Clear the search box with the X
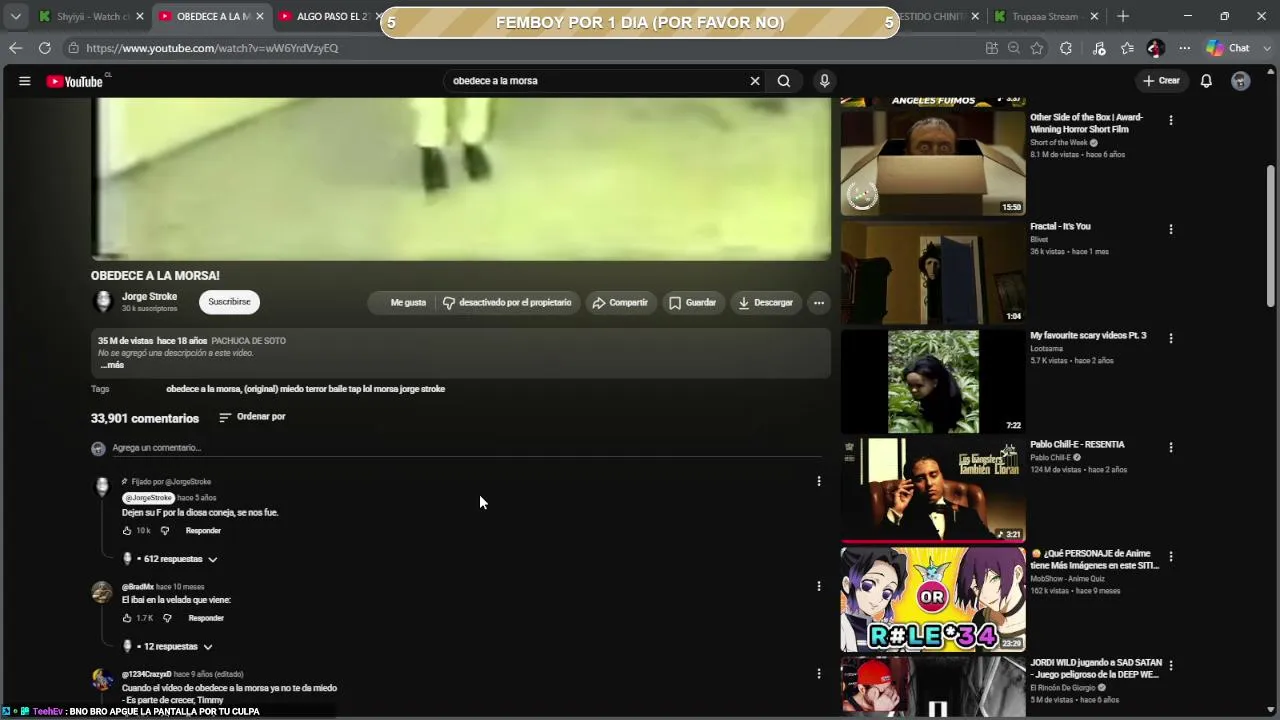The image size is (1280, 720). click(755, 81)
